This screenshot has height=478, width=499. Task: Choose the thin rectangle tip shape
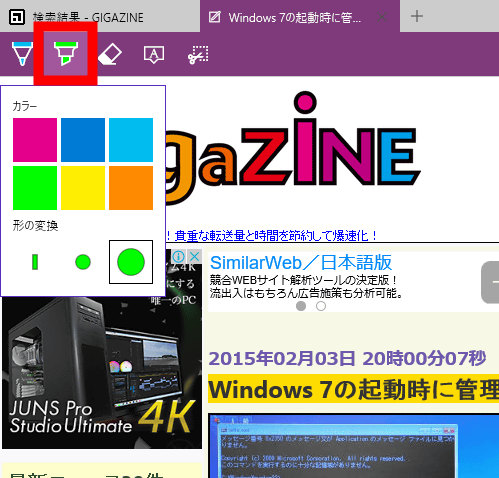(35, 262)
